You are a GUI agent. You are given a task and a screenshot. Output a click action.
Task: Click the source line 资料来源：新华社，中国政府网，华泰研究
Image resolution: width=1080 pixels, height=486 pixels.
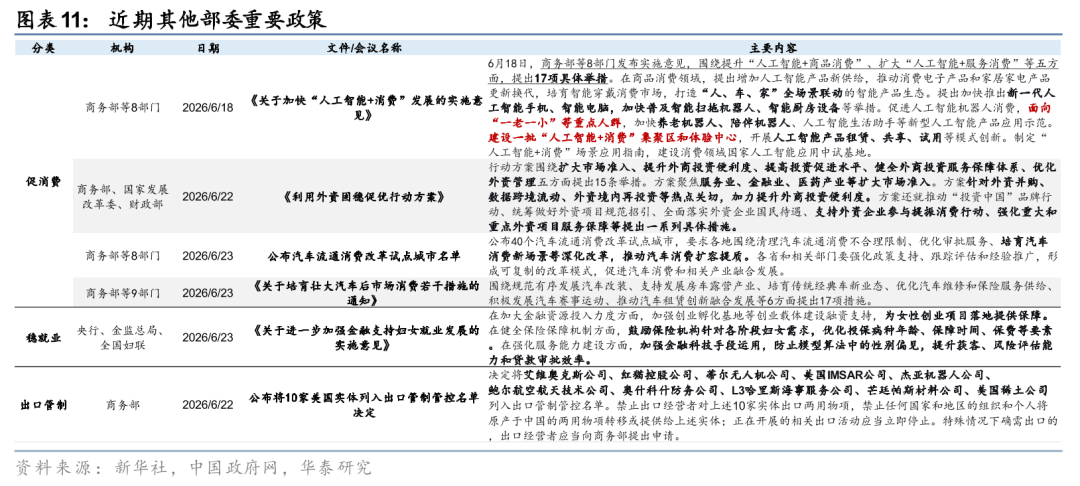point(194,468)
